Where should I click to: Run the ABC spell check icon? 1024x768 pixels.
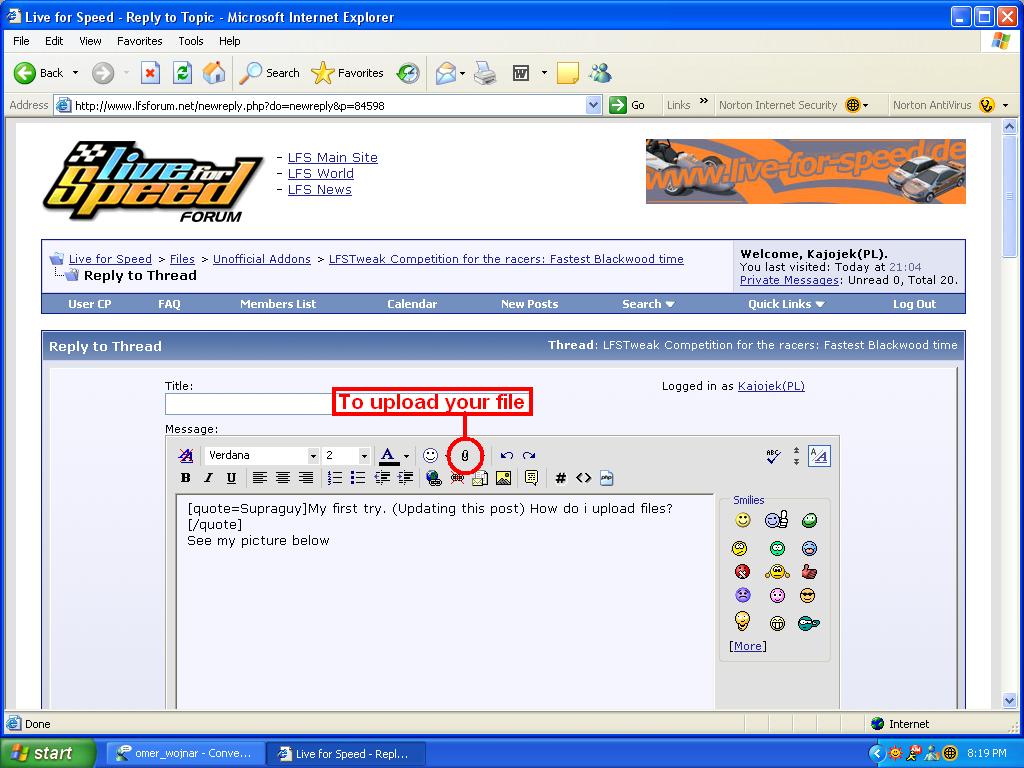[x=773, y=456]
